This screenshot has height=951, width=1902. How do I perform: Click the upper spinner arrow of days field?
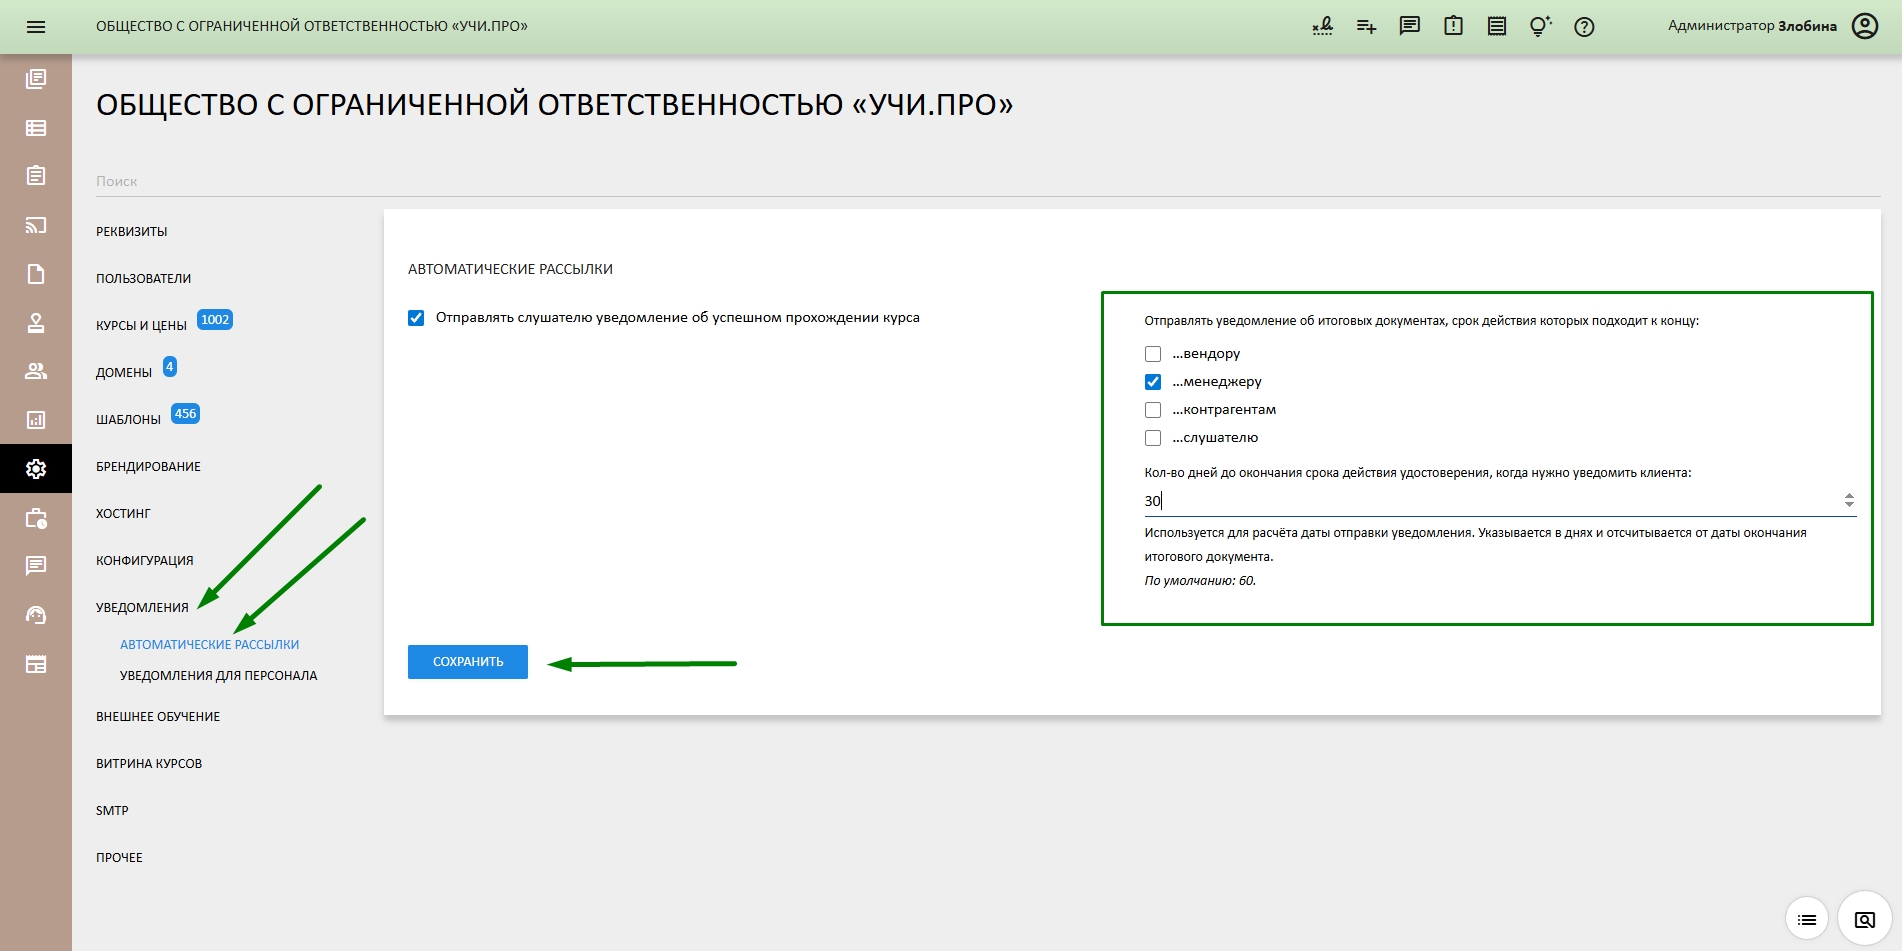[x=1849, y=493]
